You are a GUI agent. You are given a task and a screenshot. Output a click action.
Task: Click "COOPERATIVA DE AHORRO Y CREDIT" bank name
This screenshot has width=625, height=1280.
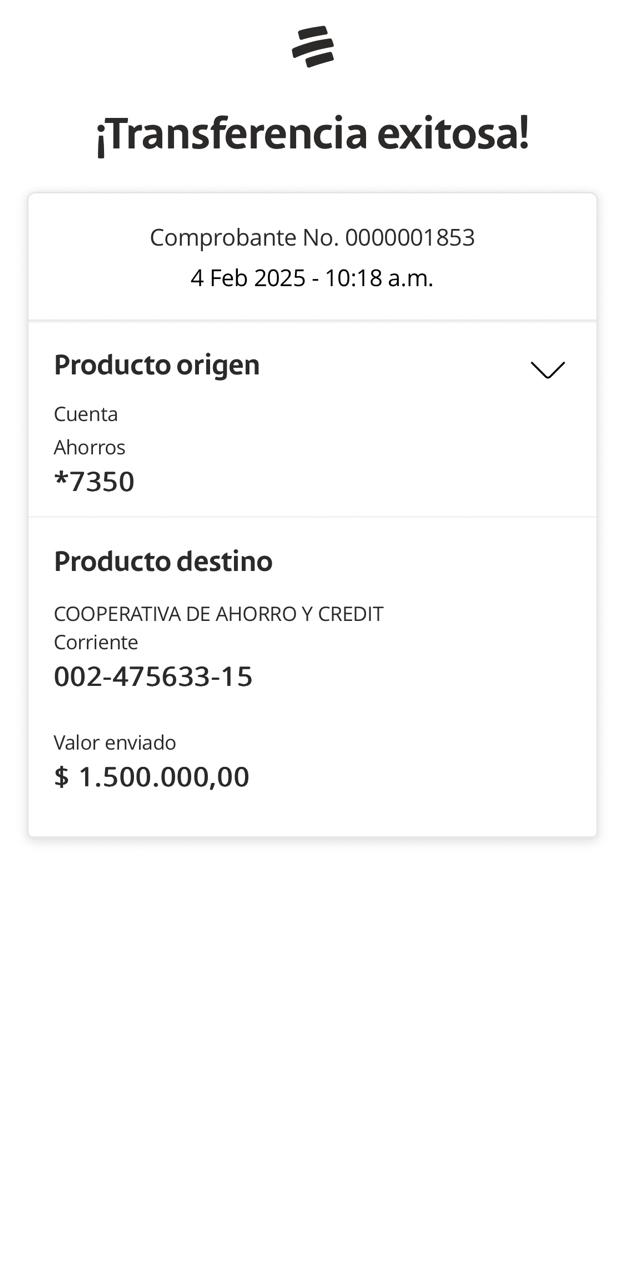click(x=218, y=614)
